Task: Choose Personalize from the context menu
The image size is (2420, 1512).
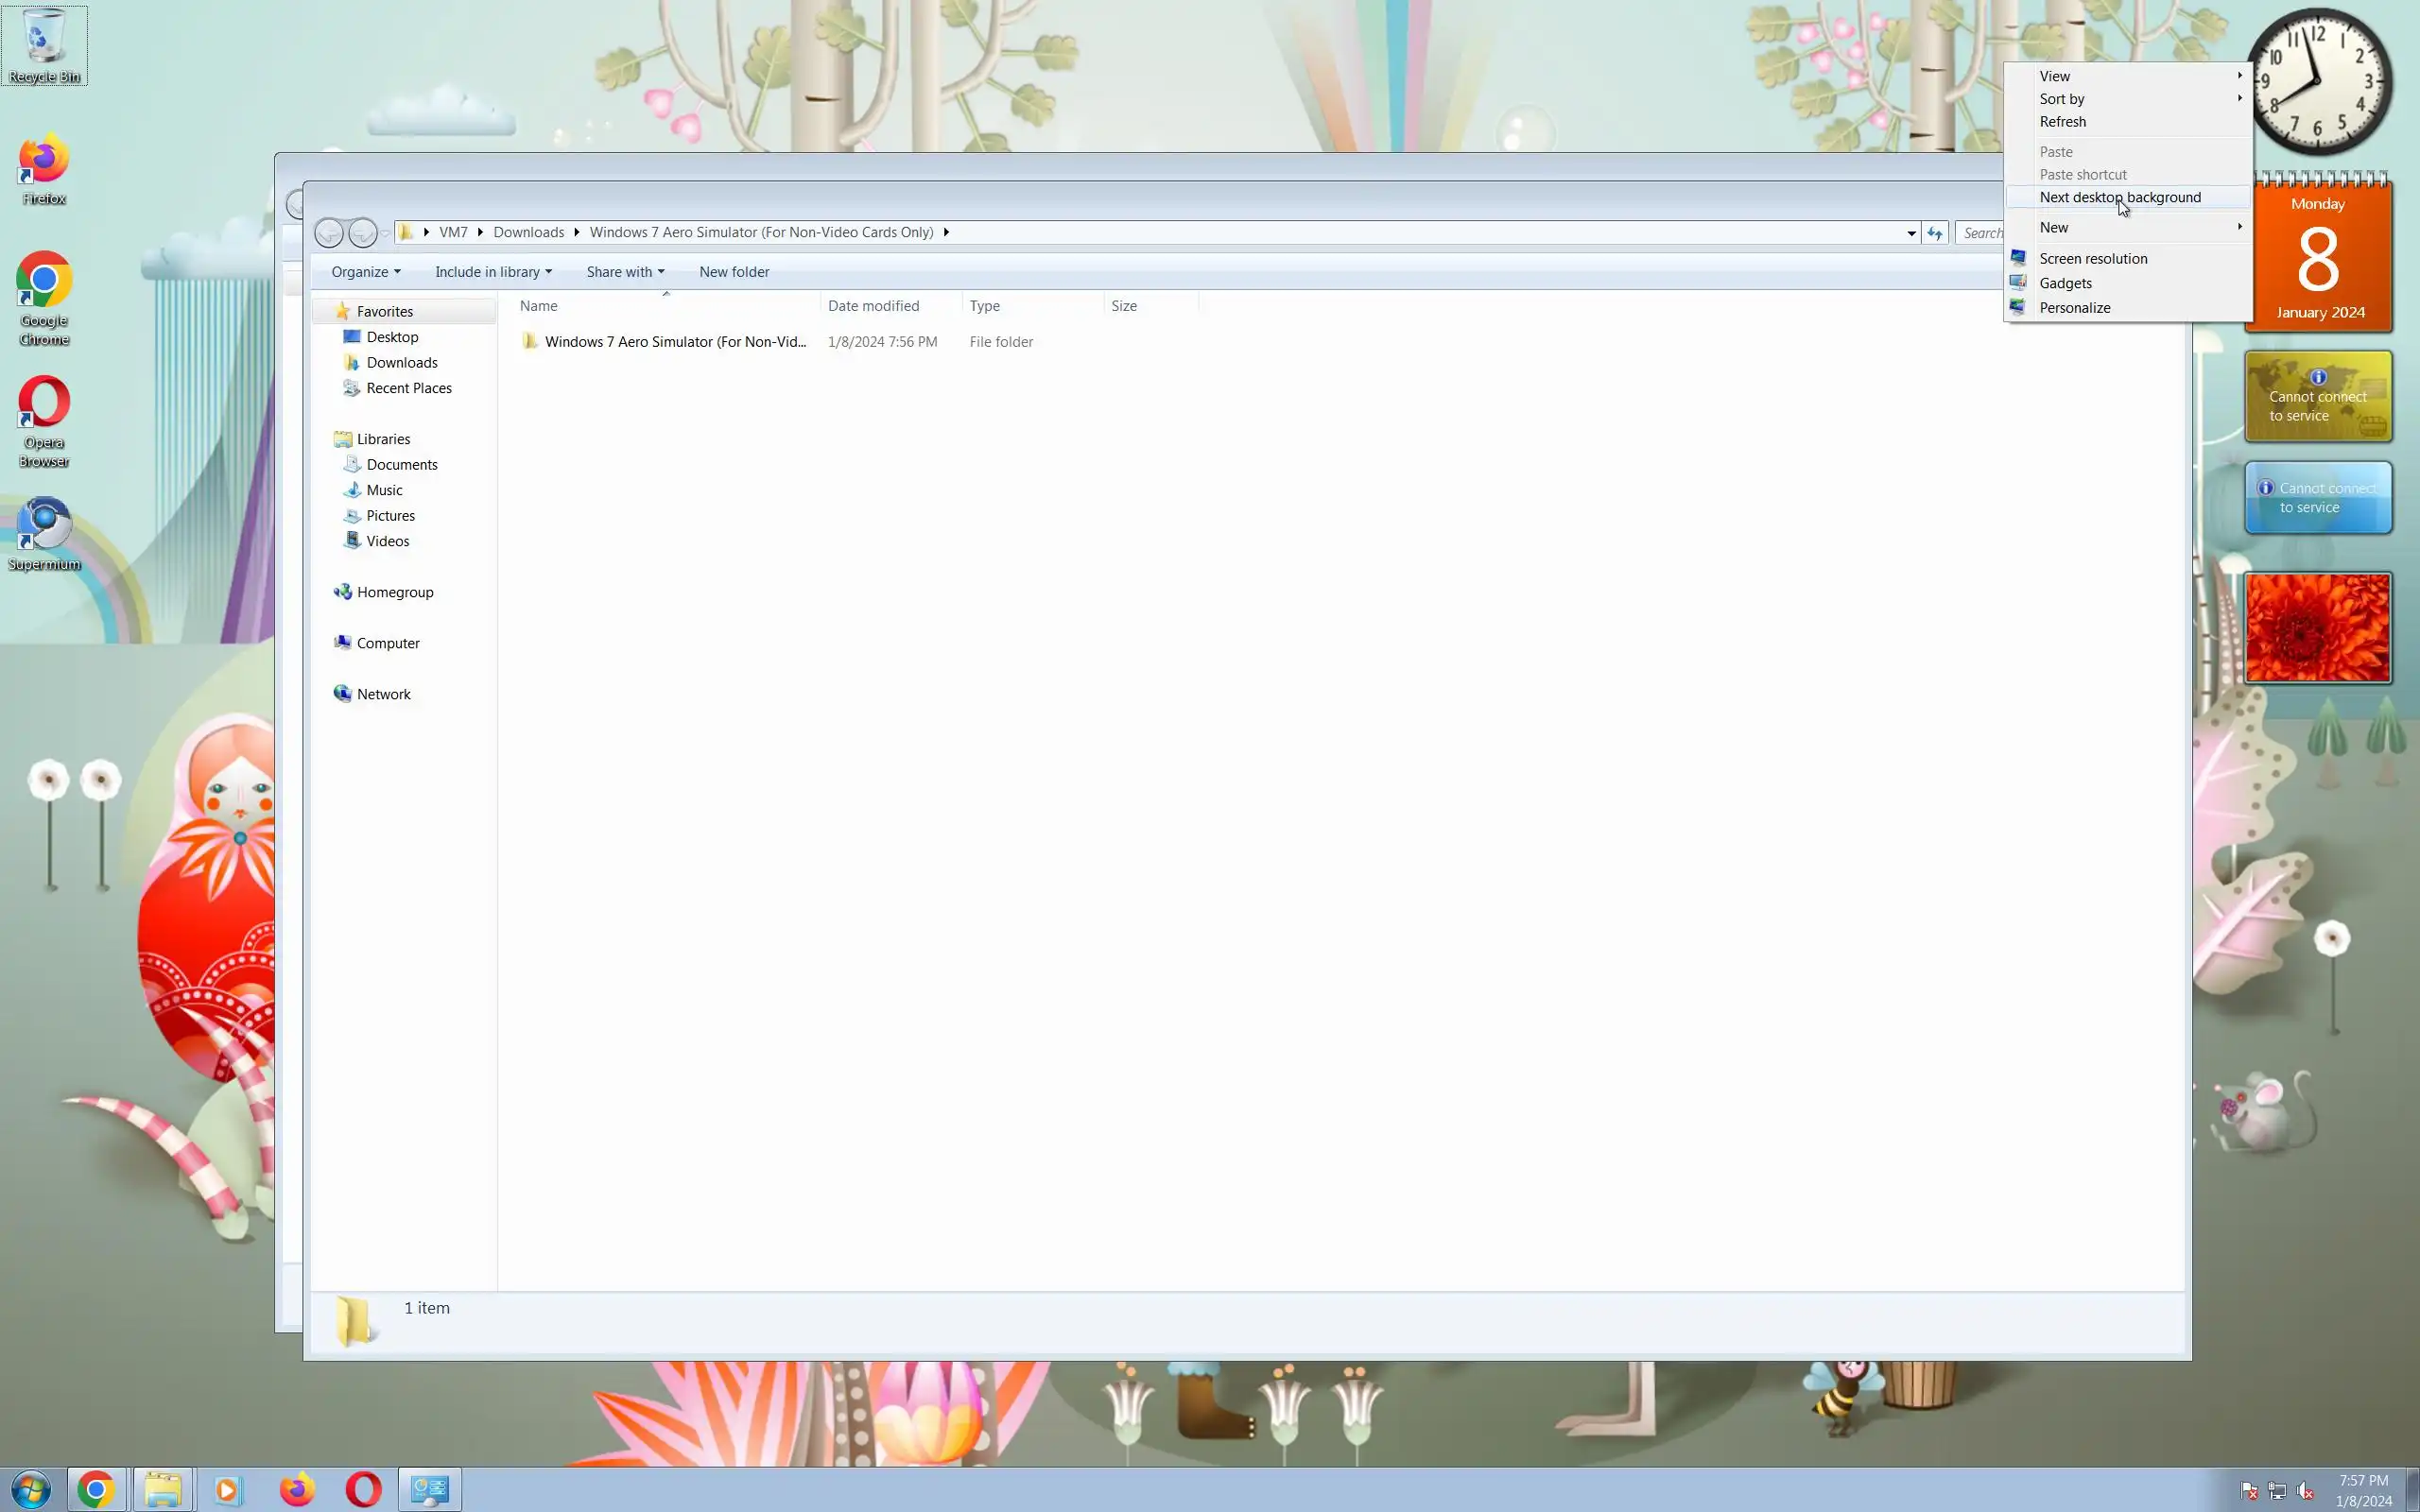Action: (x=2074, y=308)
